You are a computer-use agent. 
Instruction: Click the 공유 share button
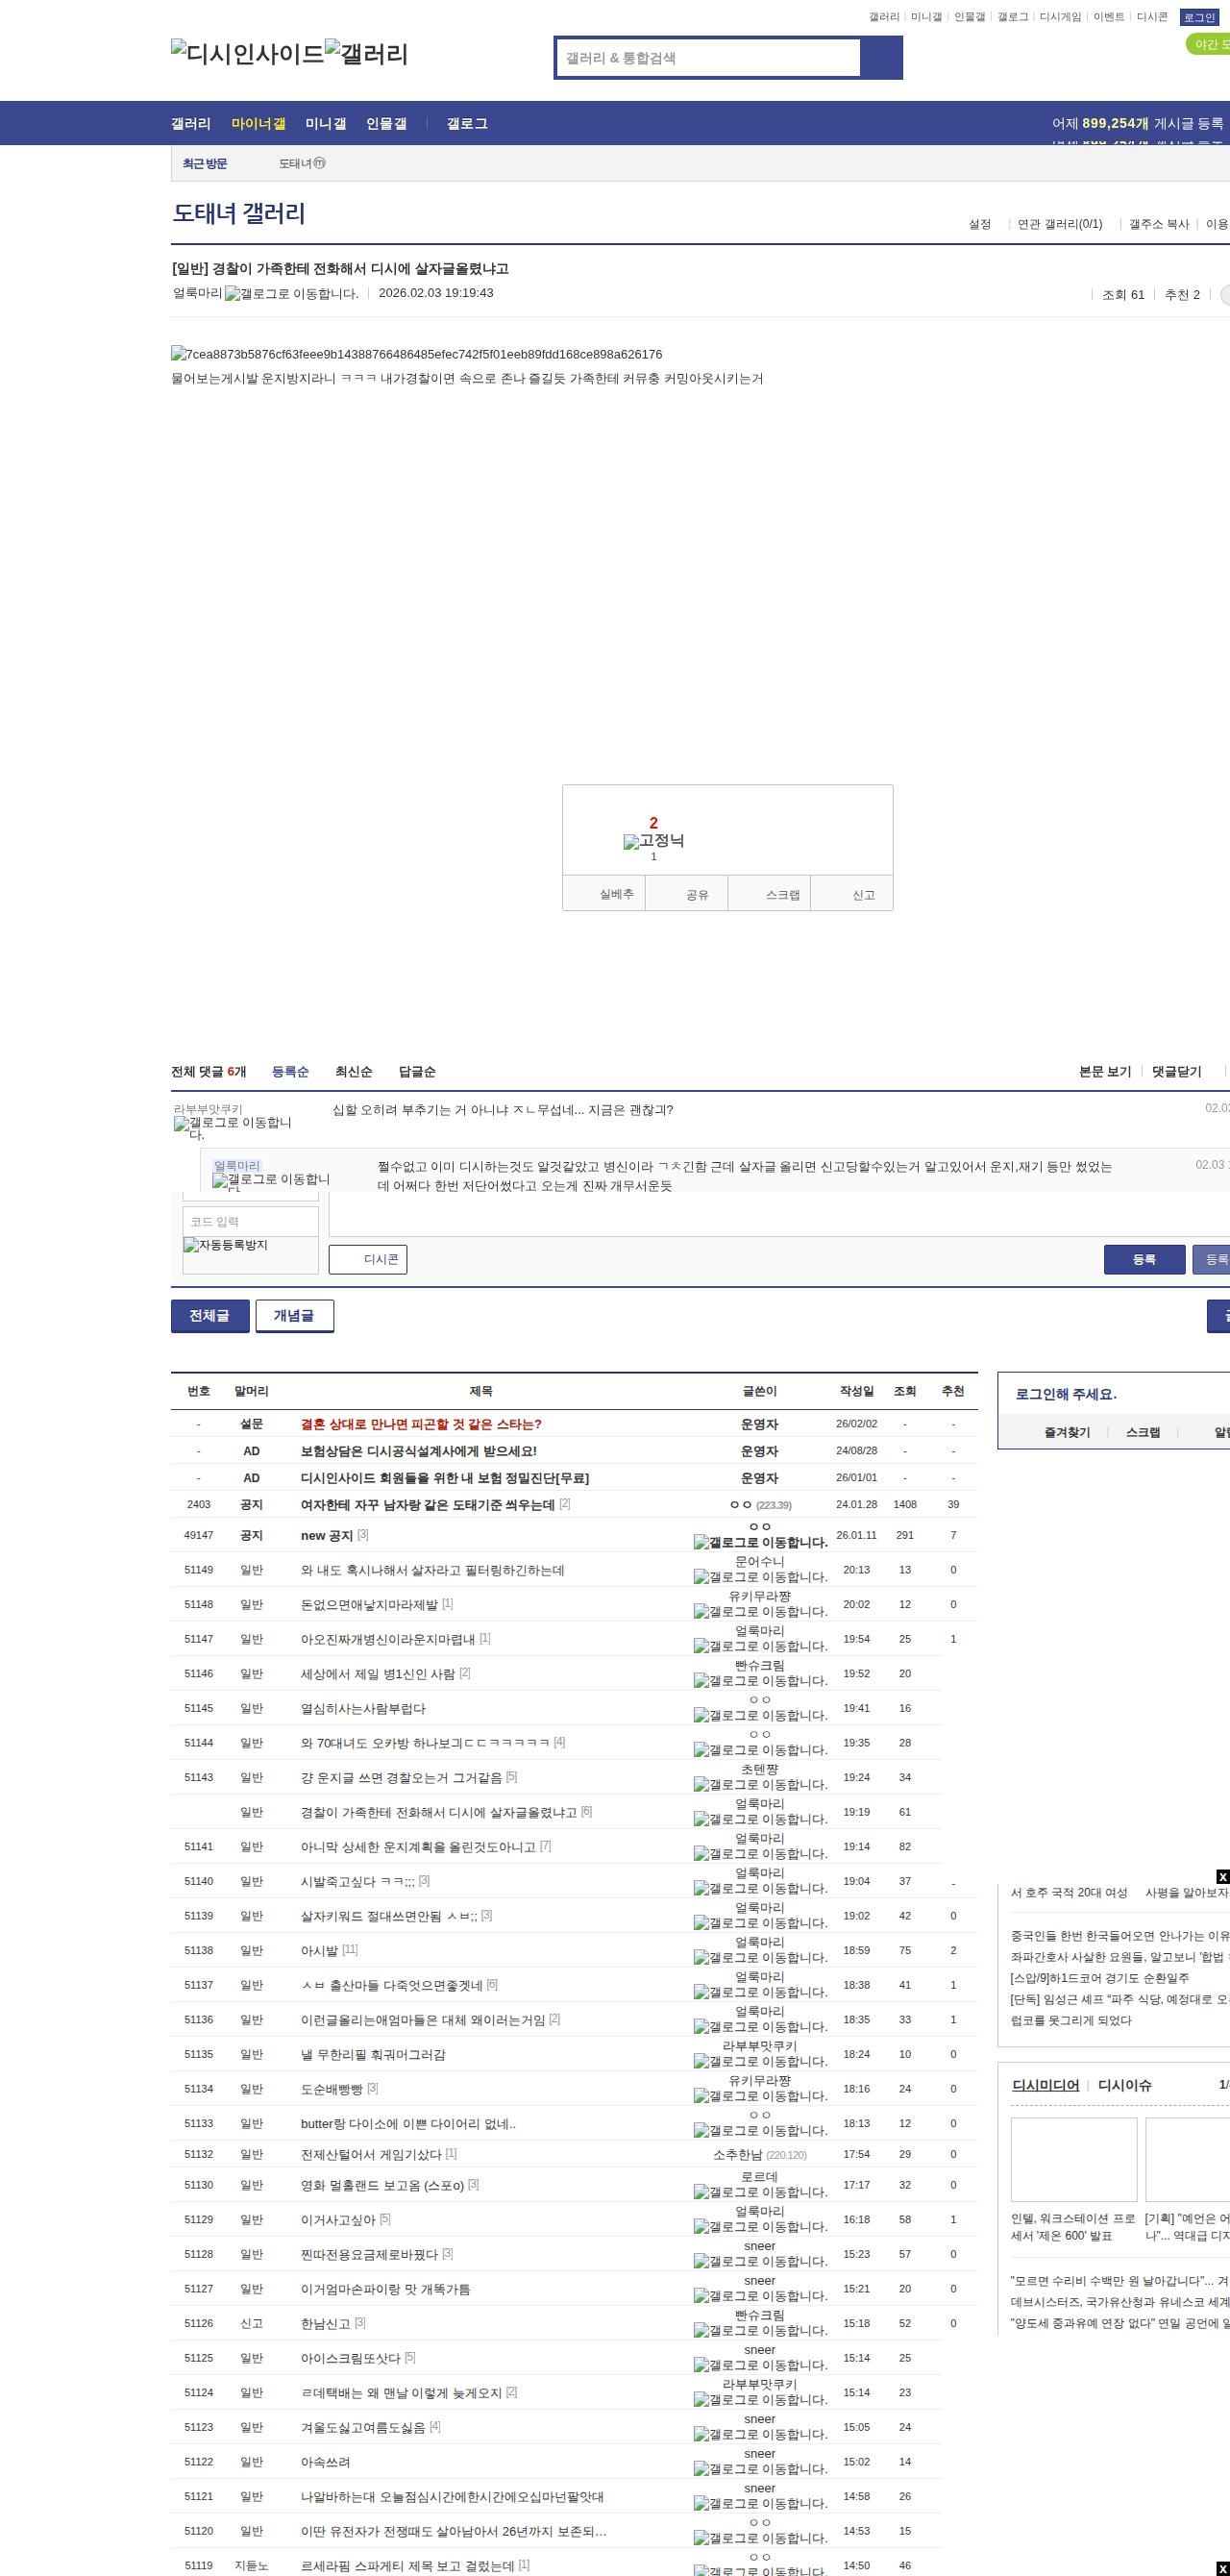click(686, 894)
